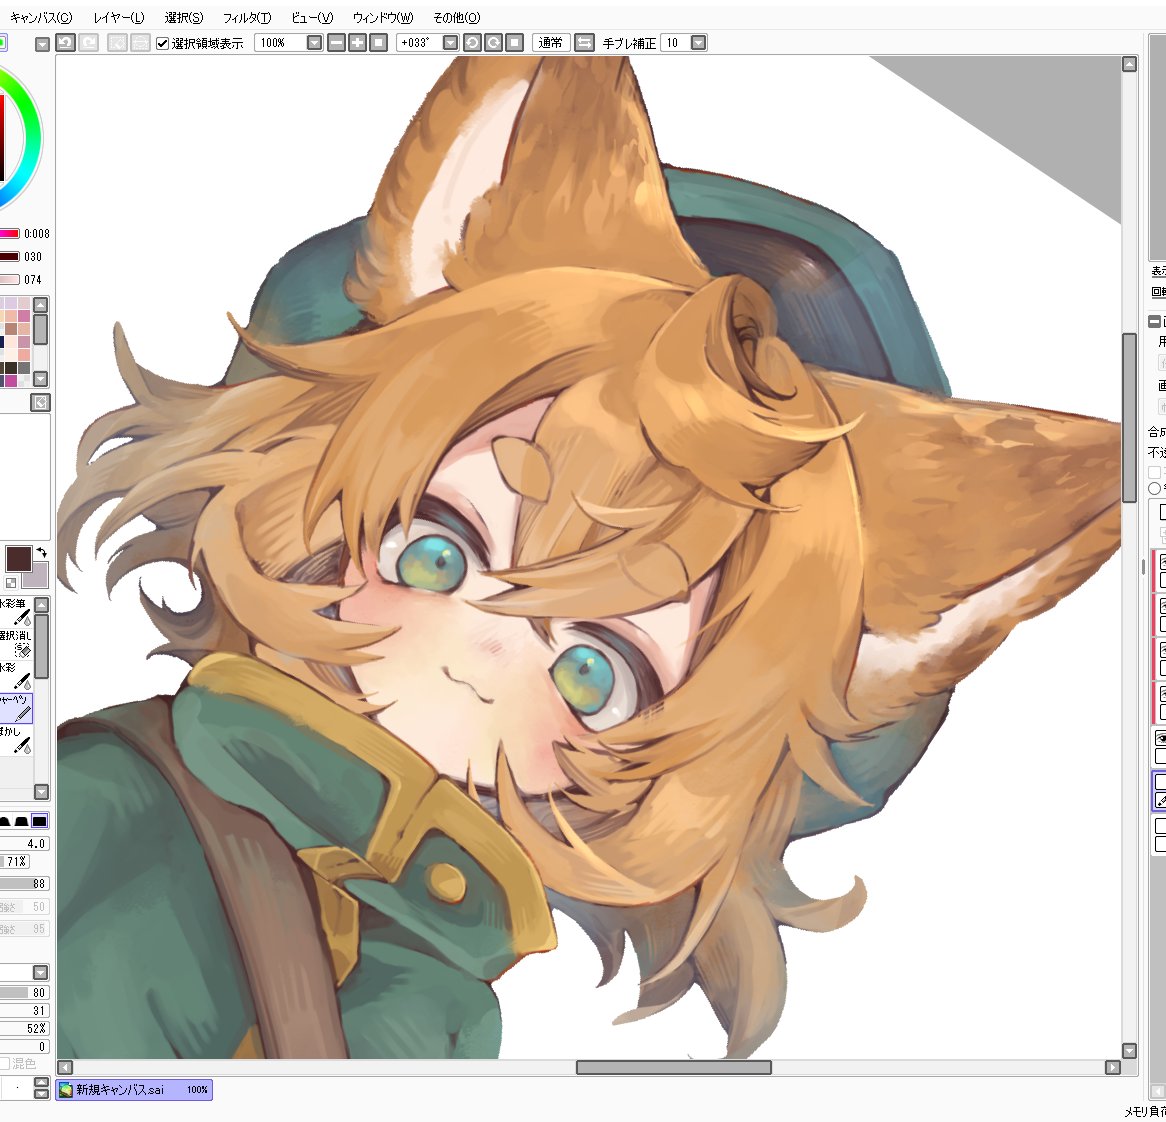
Task: Click the slider field showing 52%
Action: pyautogui.click(x=25, y=1028)
